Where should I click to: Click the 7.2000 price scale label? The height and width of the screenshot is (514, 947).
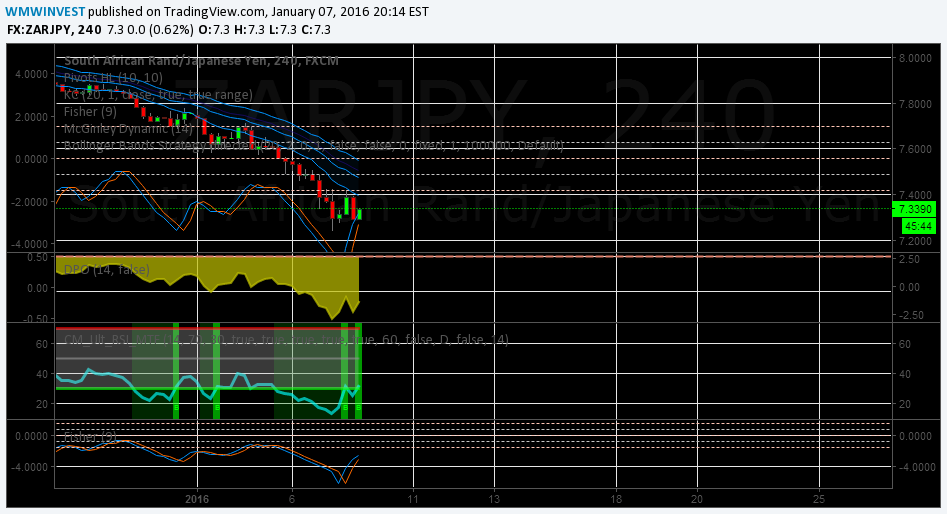[x=915, y=241]
